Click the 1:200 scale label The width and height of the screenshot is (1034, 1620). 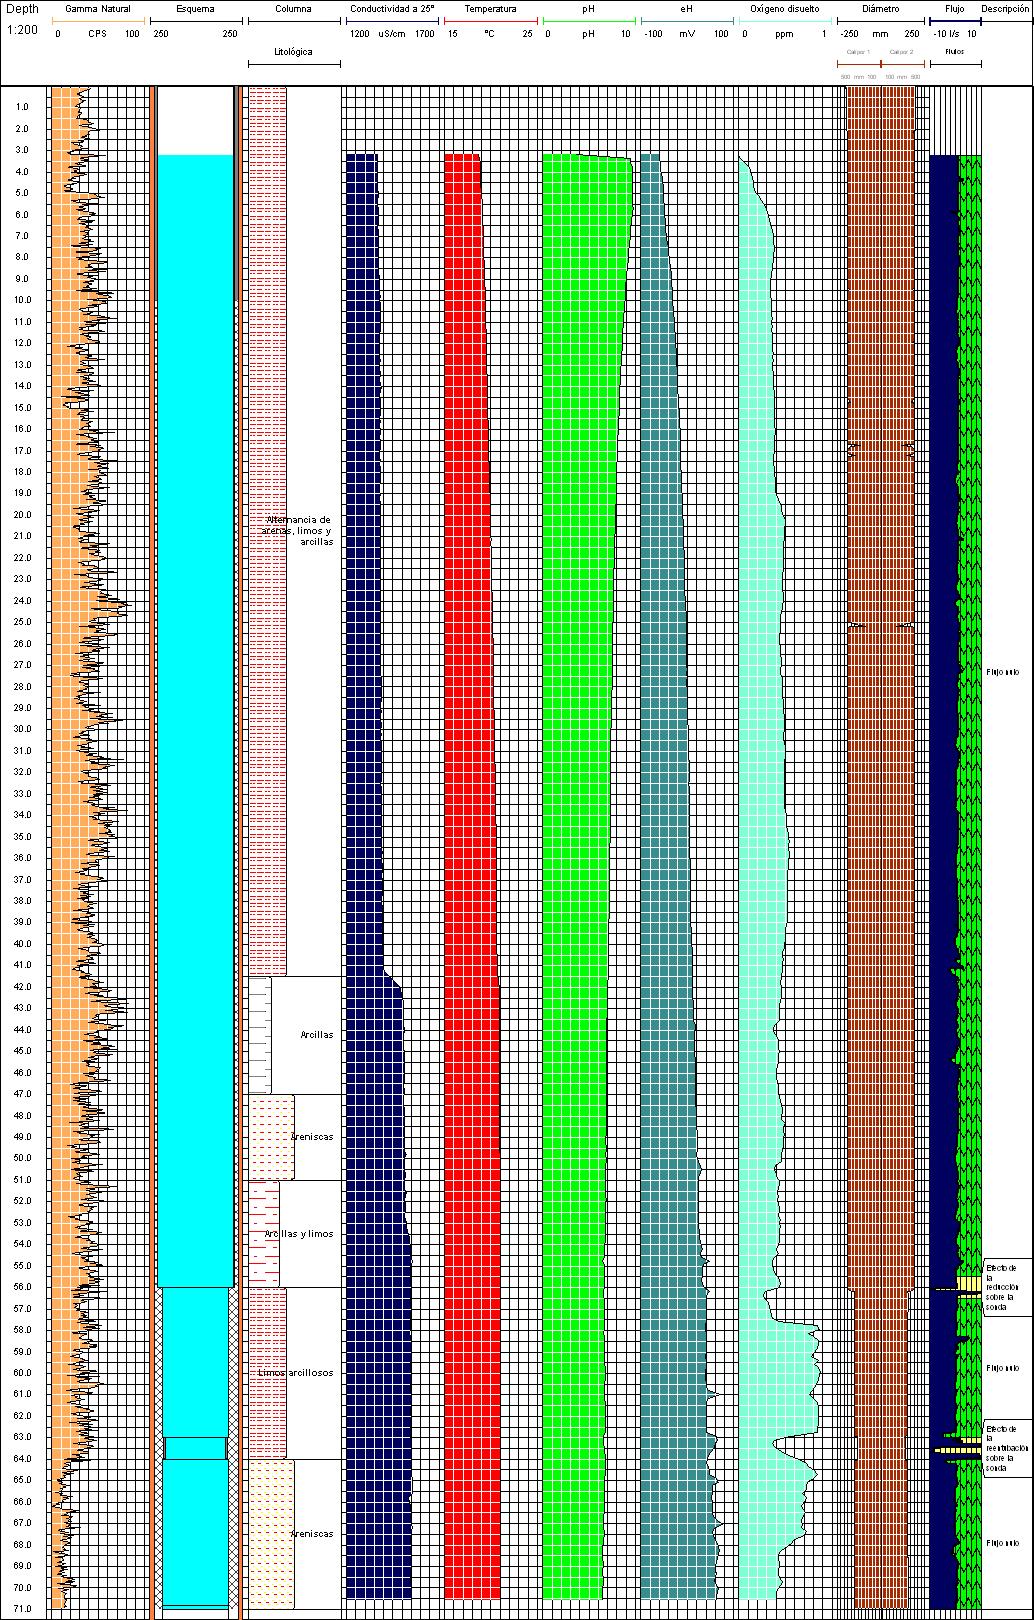(22, 30)
